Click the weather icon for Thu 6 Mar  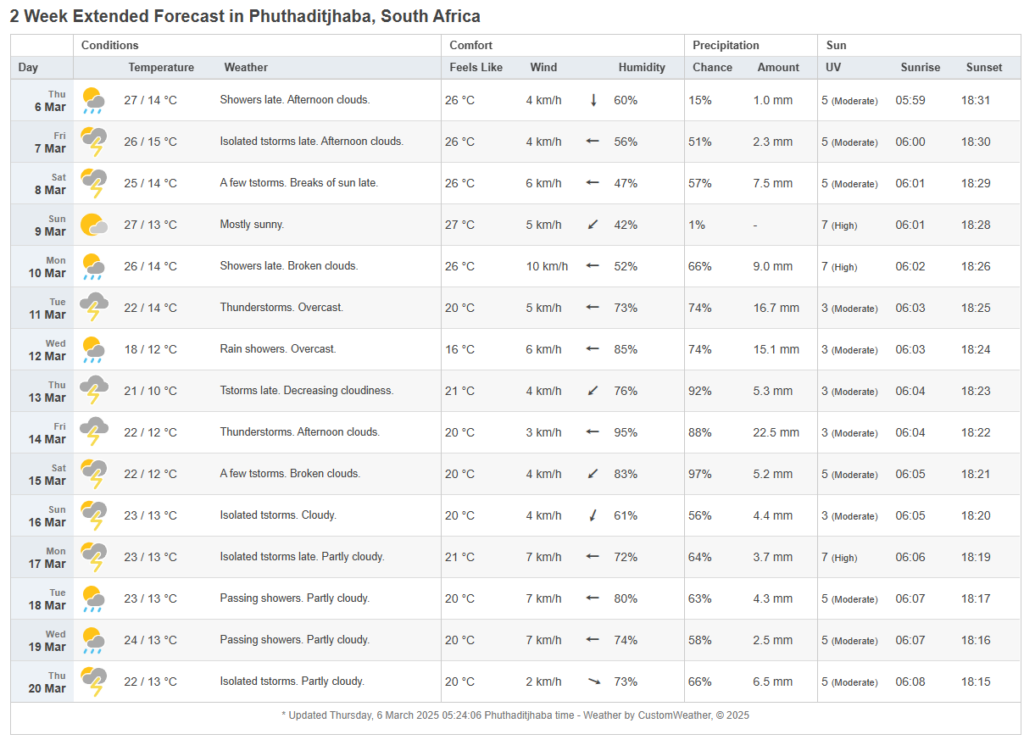(x=94, y=100)
